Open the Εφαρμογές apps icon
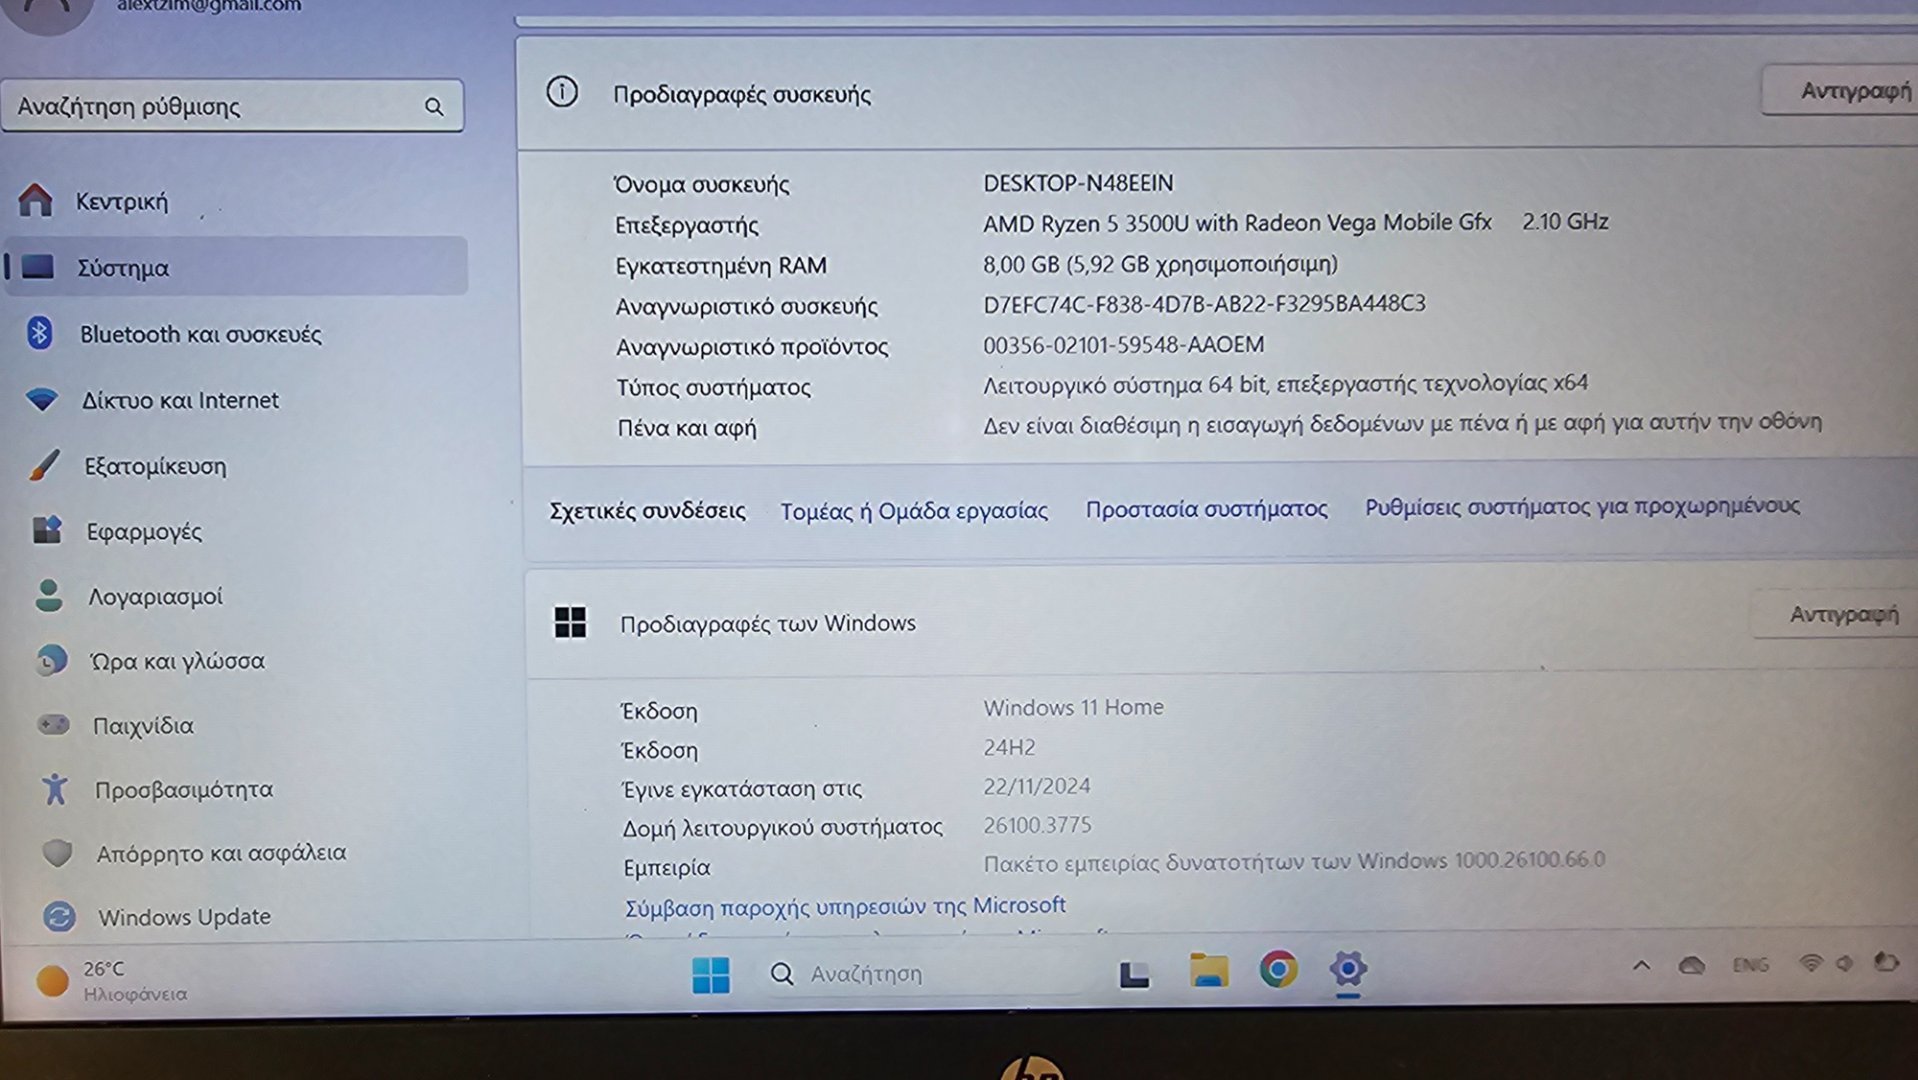Viewport: 1918px width, 1080px height. pyautogui.click(x=47, y=530)
